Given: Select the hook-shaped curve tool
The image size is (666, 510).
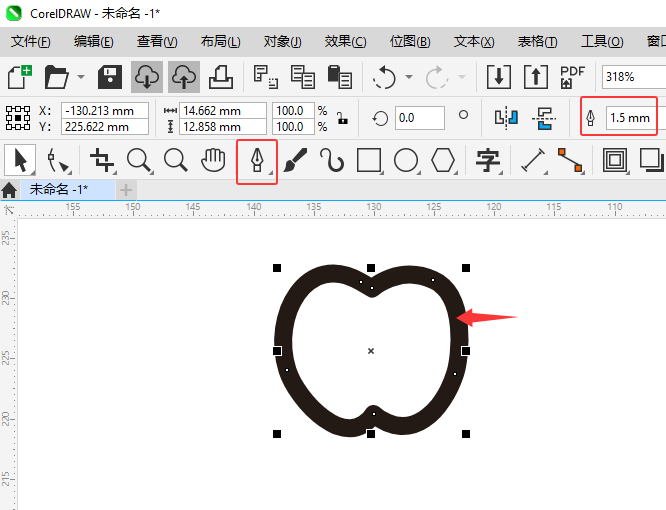Looking at the screenshot, I should point(332,160).
